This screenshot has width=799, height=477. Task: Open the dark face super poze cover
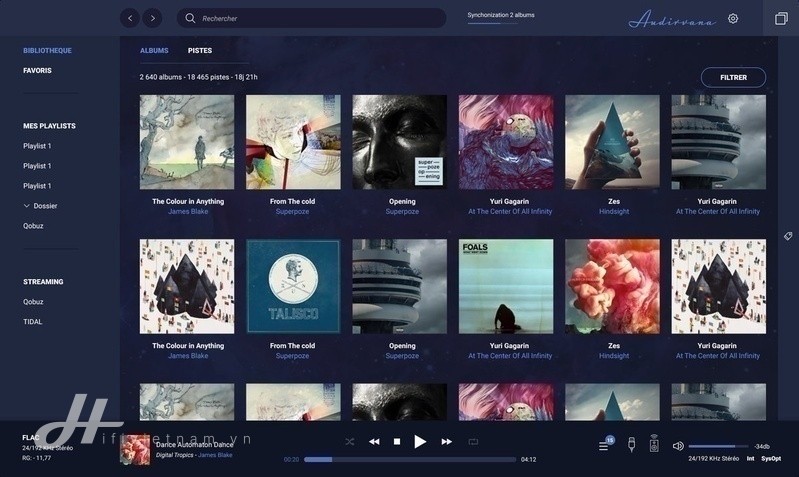(400, 142)
